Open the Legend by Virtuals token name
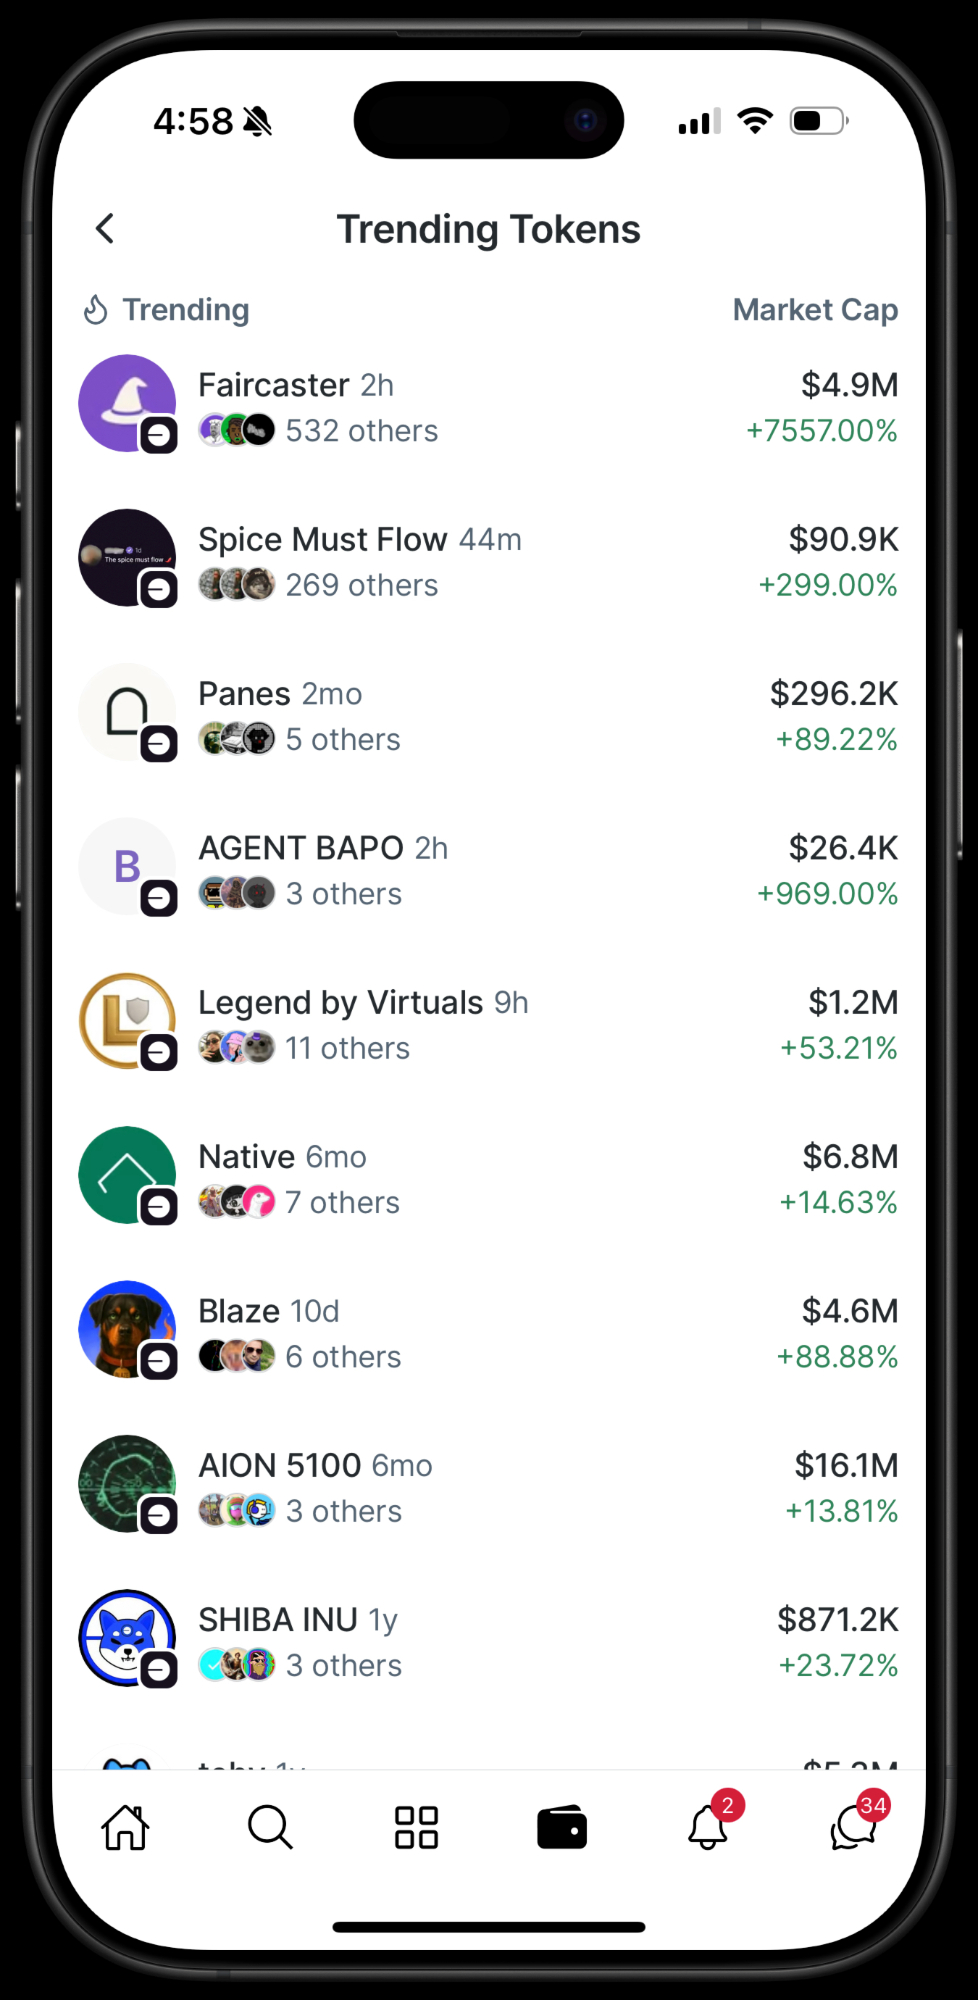Screen dimensions: 978x2000 (340, 1002)
